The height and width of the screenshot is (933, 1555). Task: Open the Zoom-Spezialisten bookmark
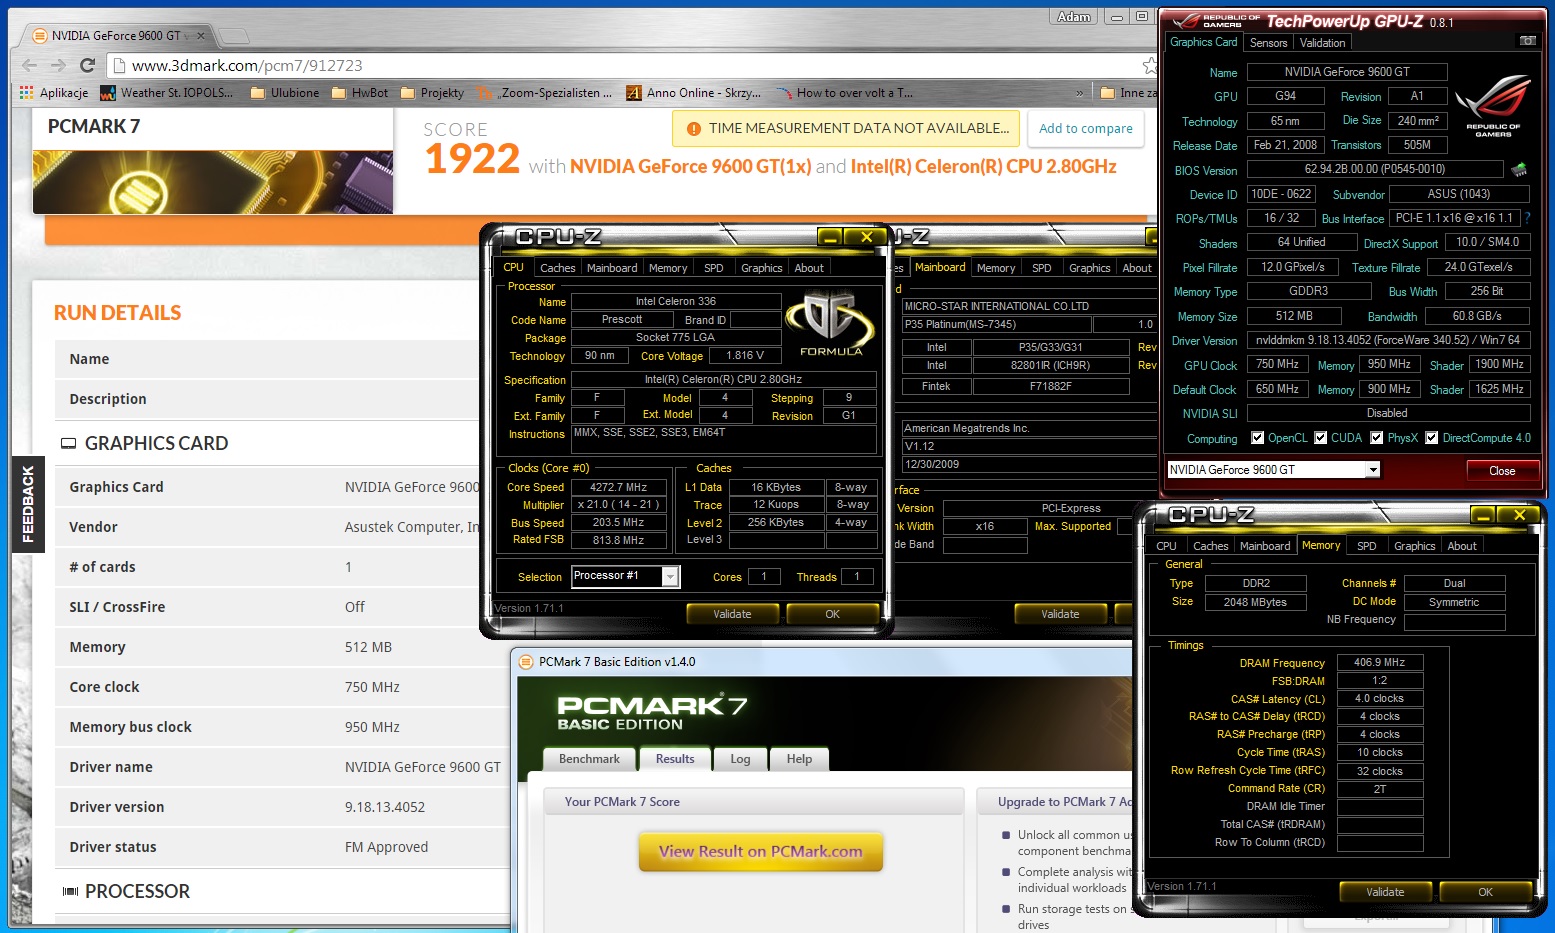click(545, 93)
